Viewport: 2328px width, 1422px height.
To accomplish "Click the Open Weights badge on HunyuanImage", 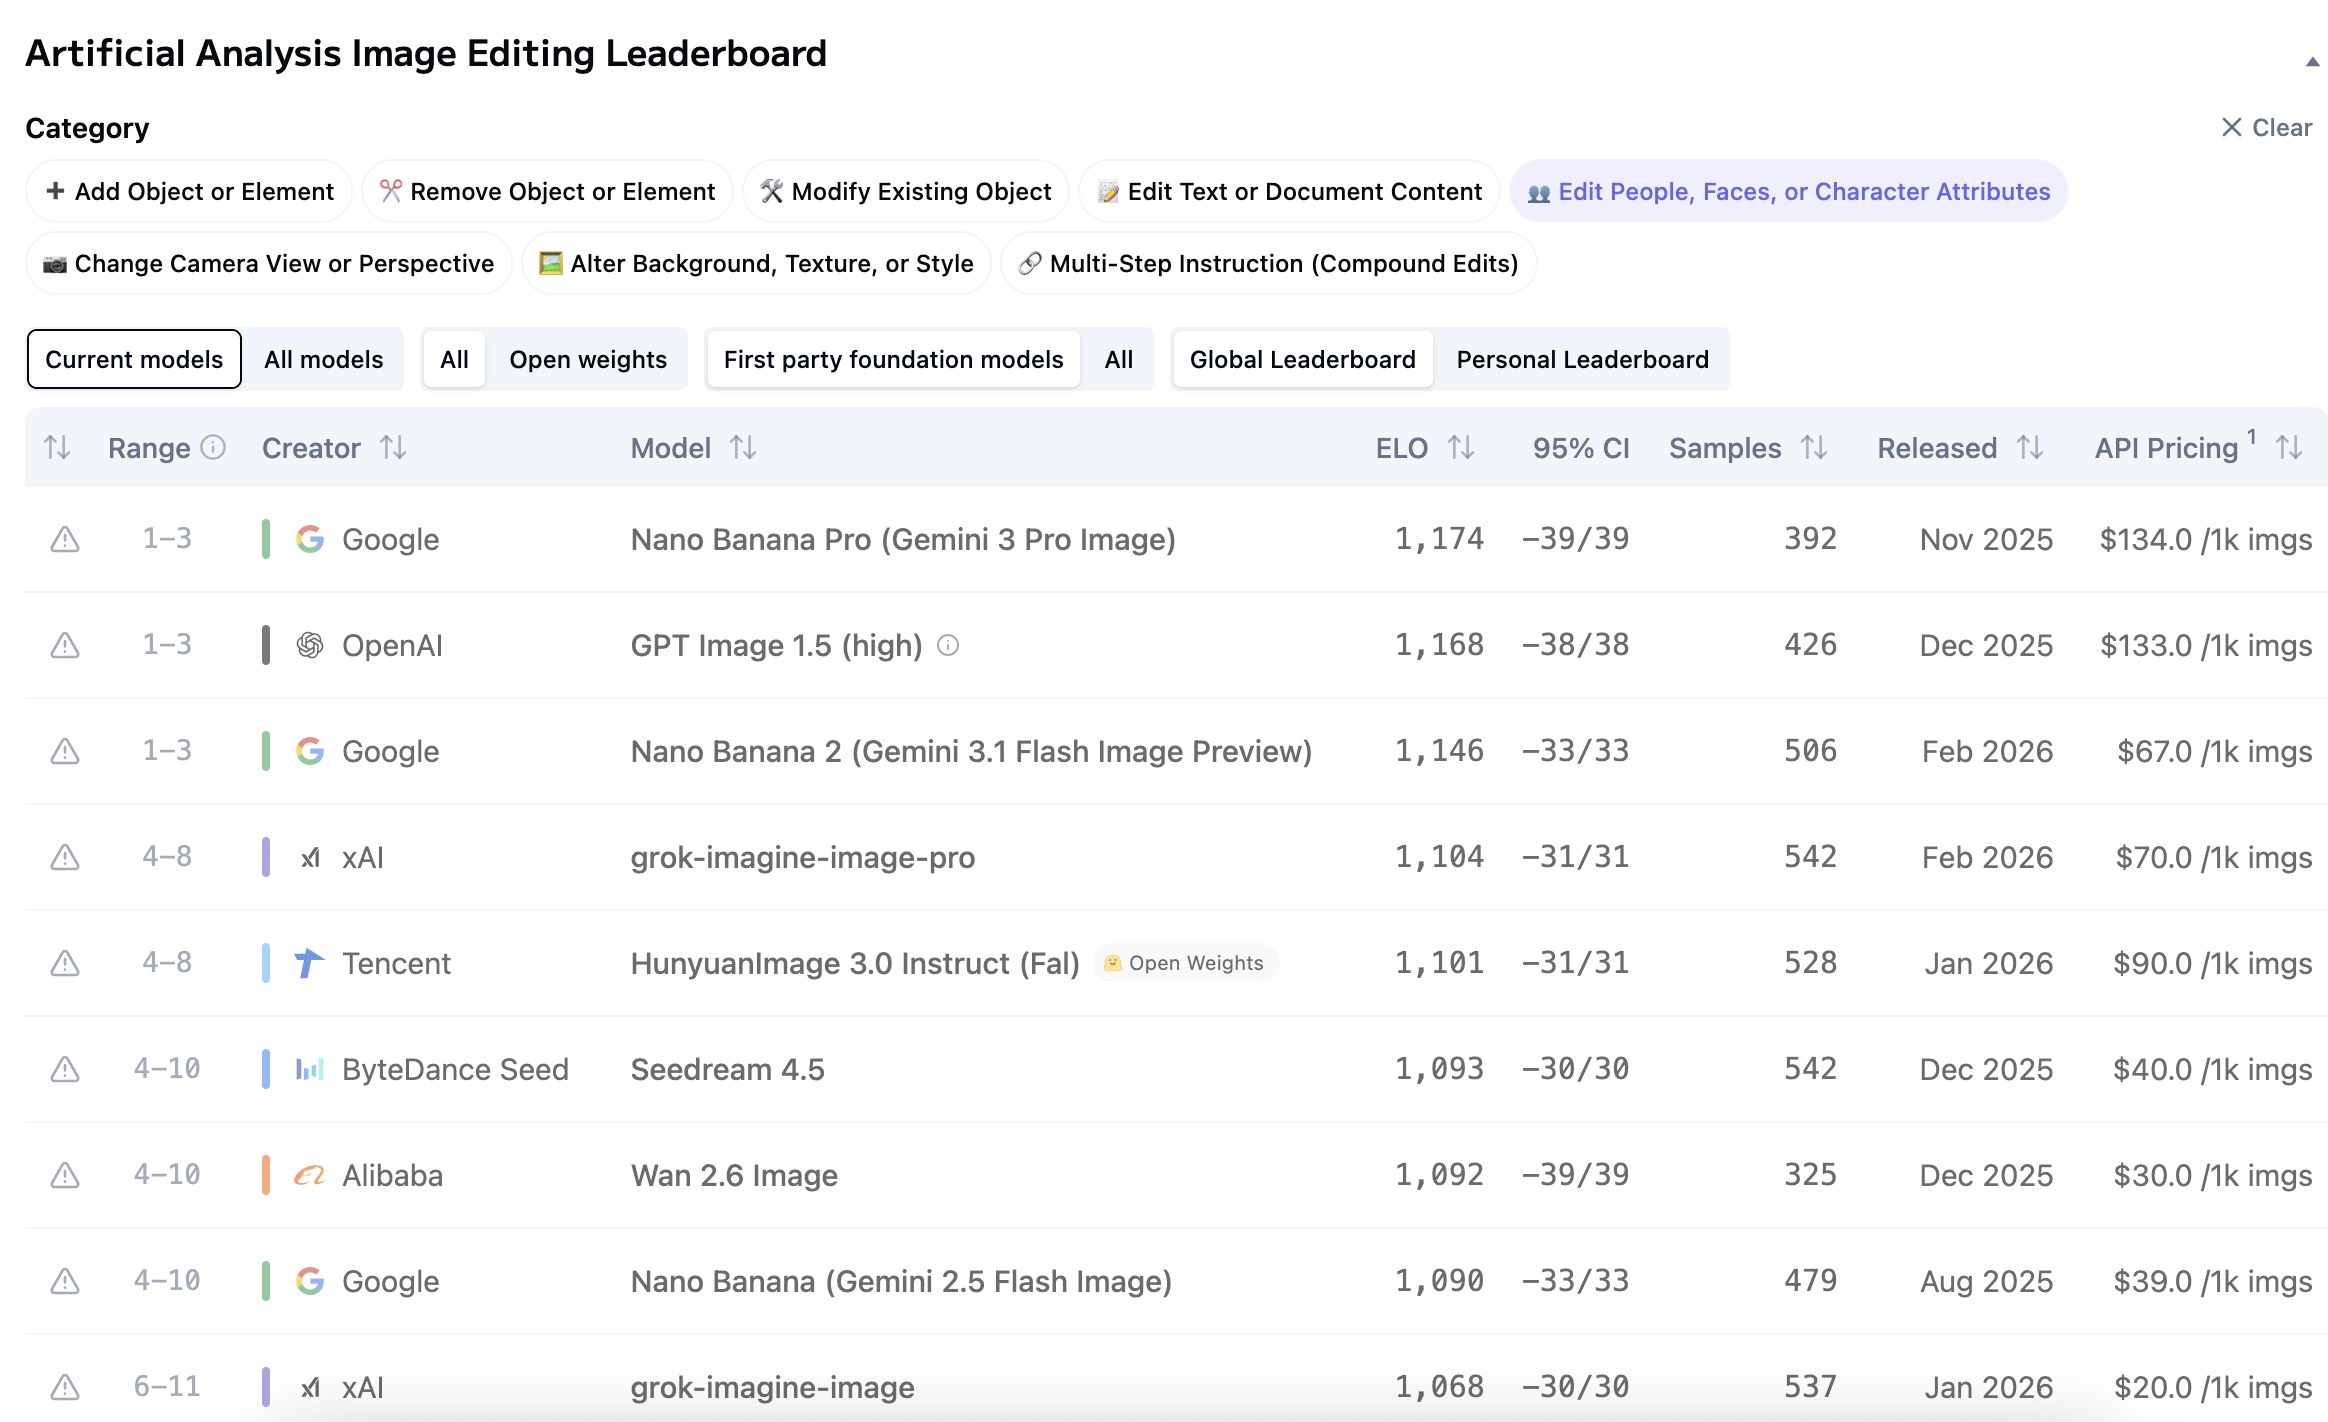I will tap(1185, 963).
